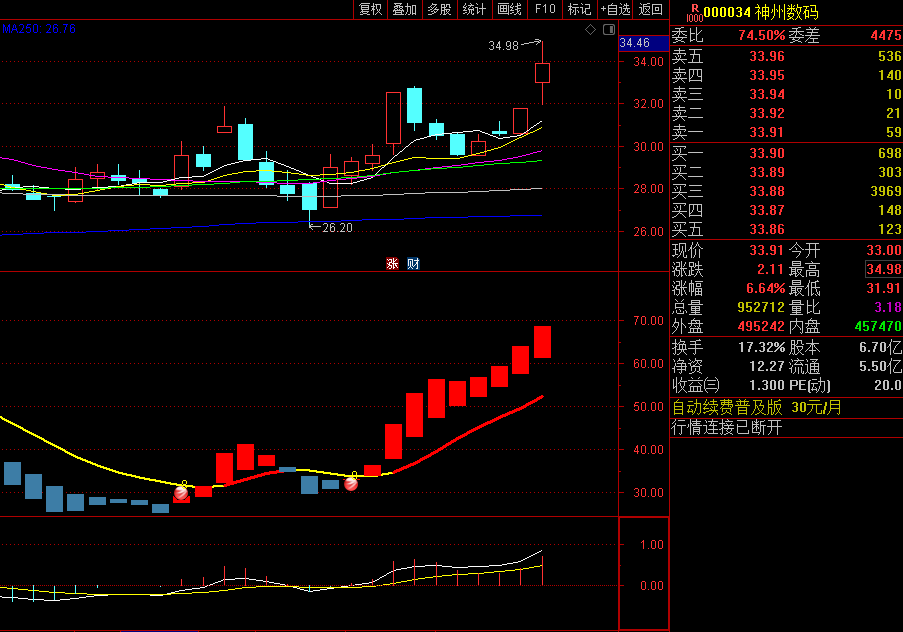The height and width of the screenshot is (632, 903).
Task: Select the 买四 33.87 order row
Action: click(x=786, y=210)
